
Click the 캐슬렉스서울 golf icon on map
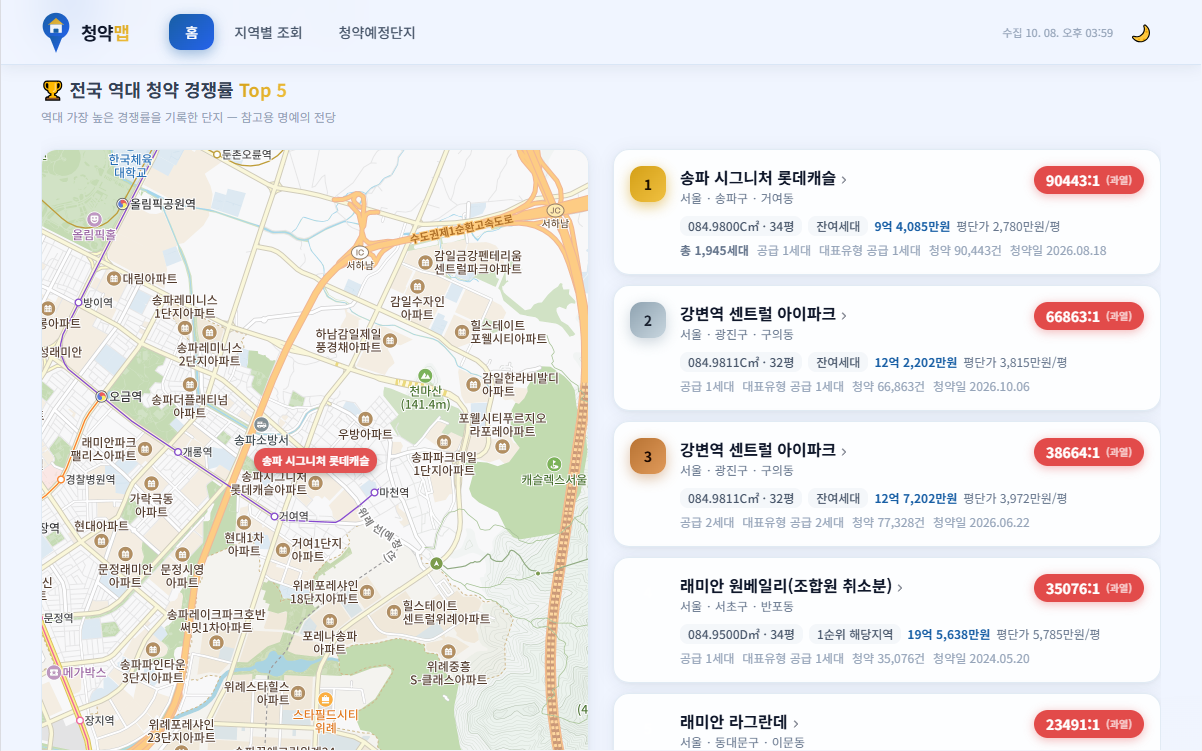[x=553, y=463]
